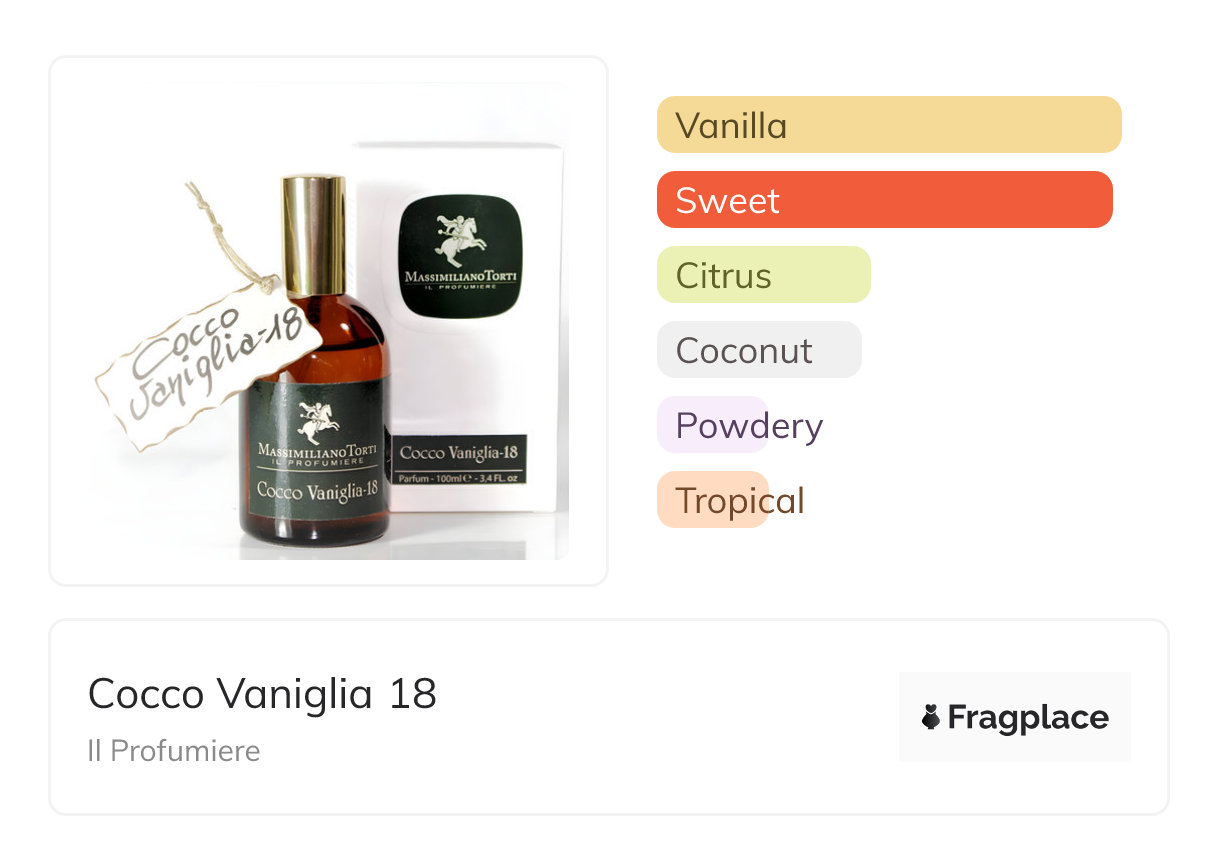Select the Sweet accord bar
This screenshot has width=1218, height=864.
[885, 200]
